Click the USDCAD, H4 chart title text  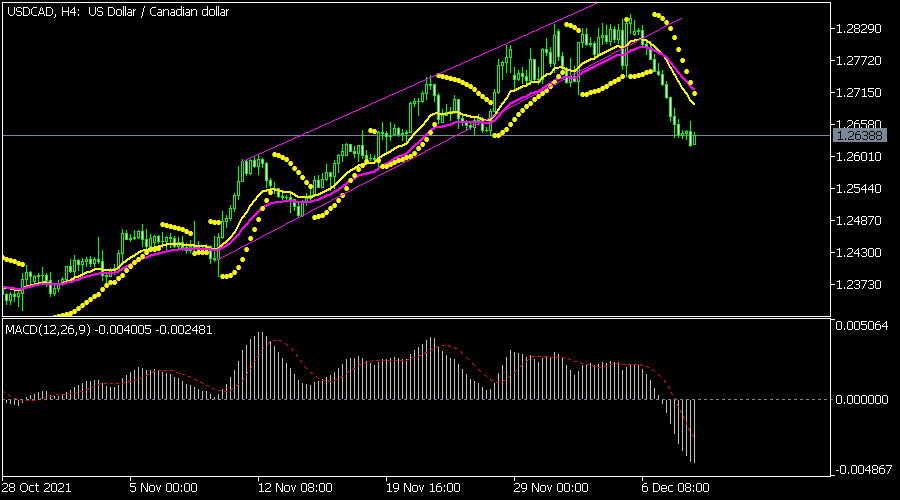click(118, 11)
